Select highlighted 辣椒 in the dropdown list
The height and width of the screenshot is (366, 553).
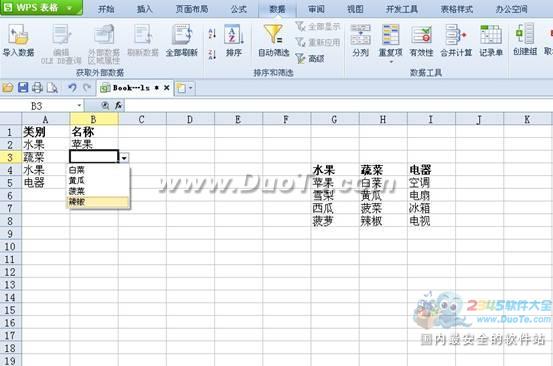[x=98, y=202]
